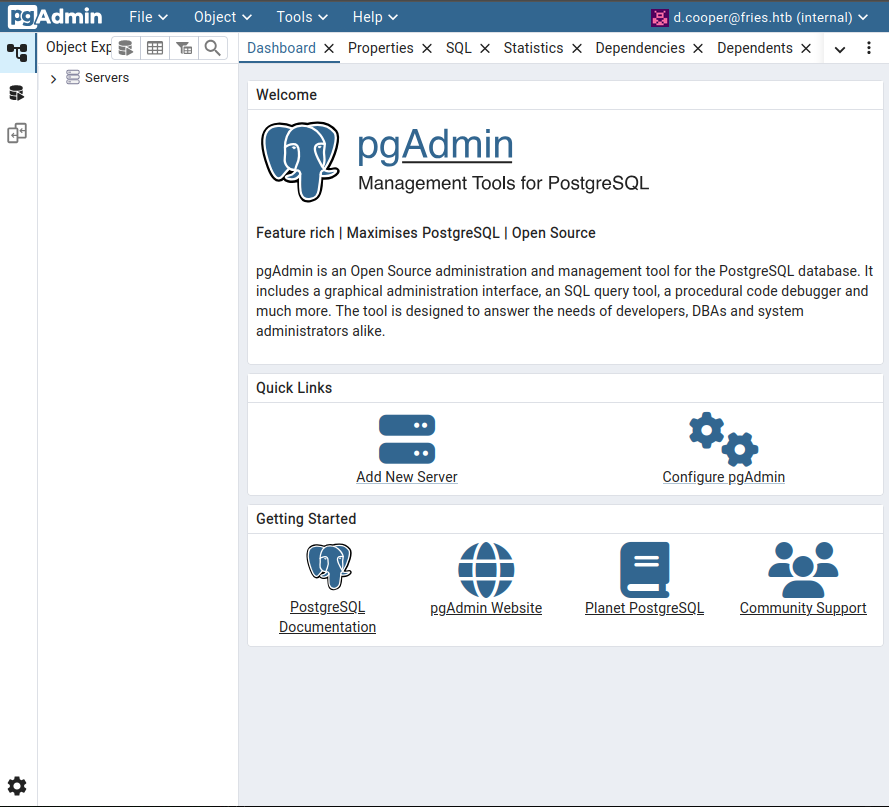Click the Query Tool icon in Object Explorer

coord(125,48)
